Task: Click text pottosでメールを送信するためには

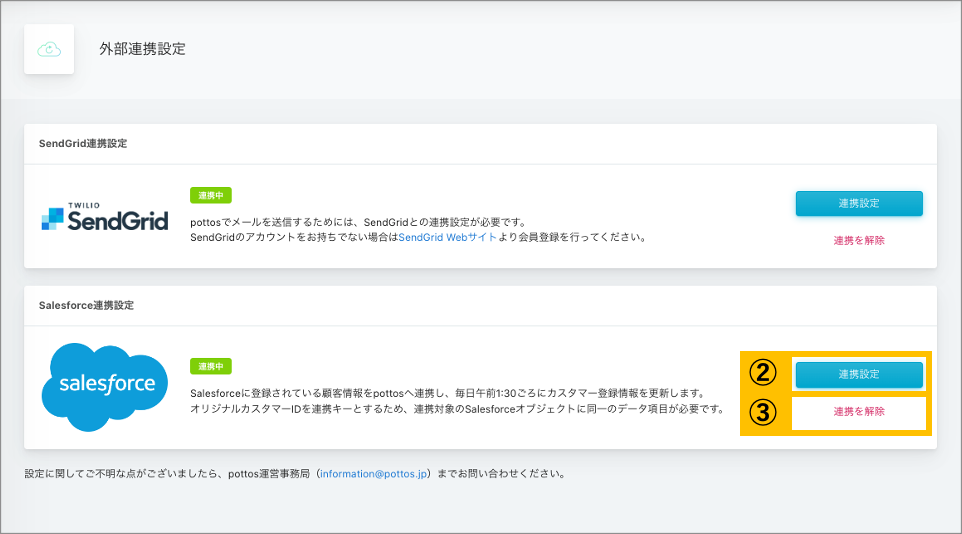Action: click(271, 222)
